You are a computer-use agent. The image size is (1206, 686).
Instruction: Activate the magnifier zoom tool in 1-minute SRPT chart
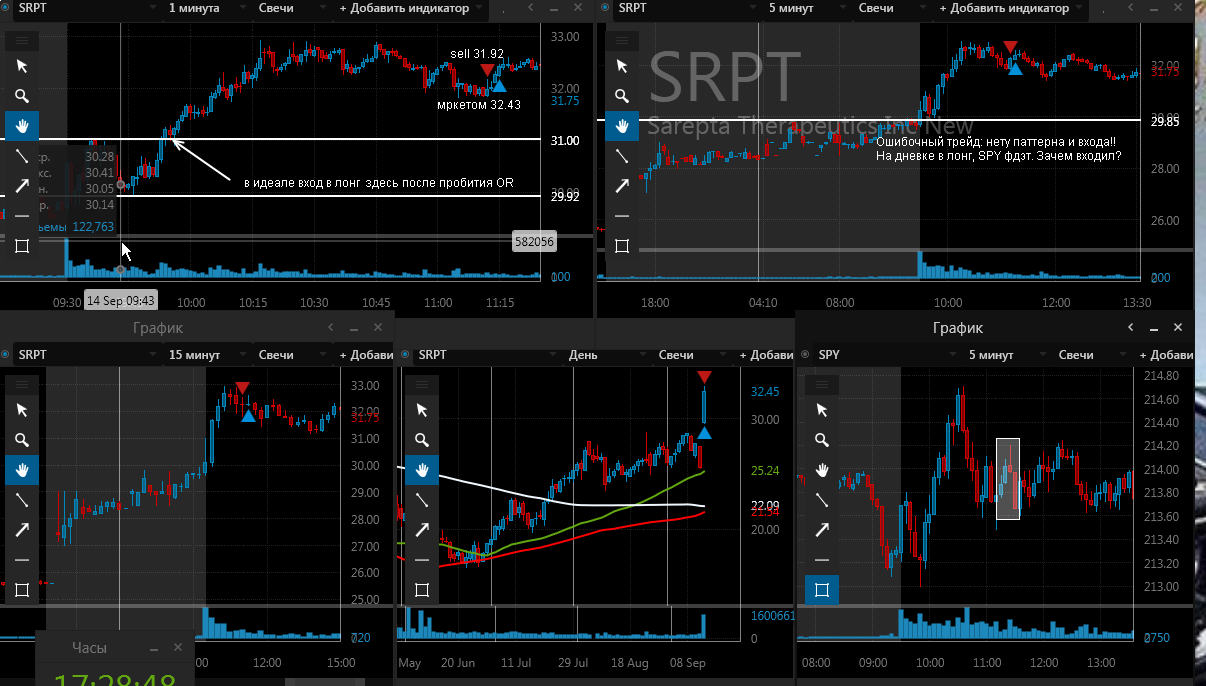22,96
